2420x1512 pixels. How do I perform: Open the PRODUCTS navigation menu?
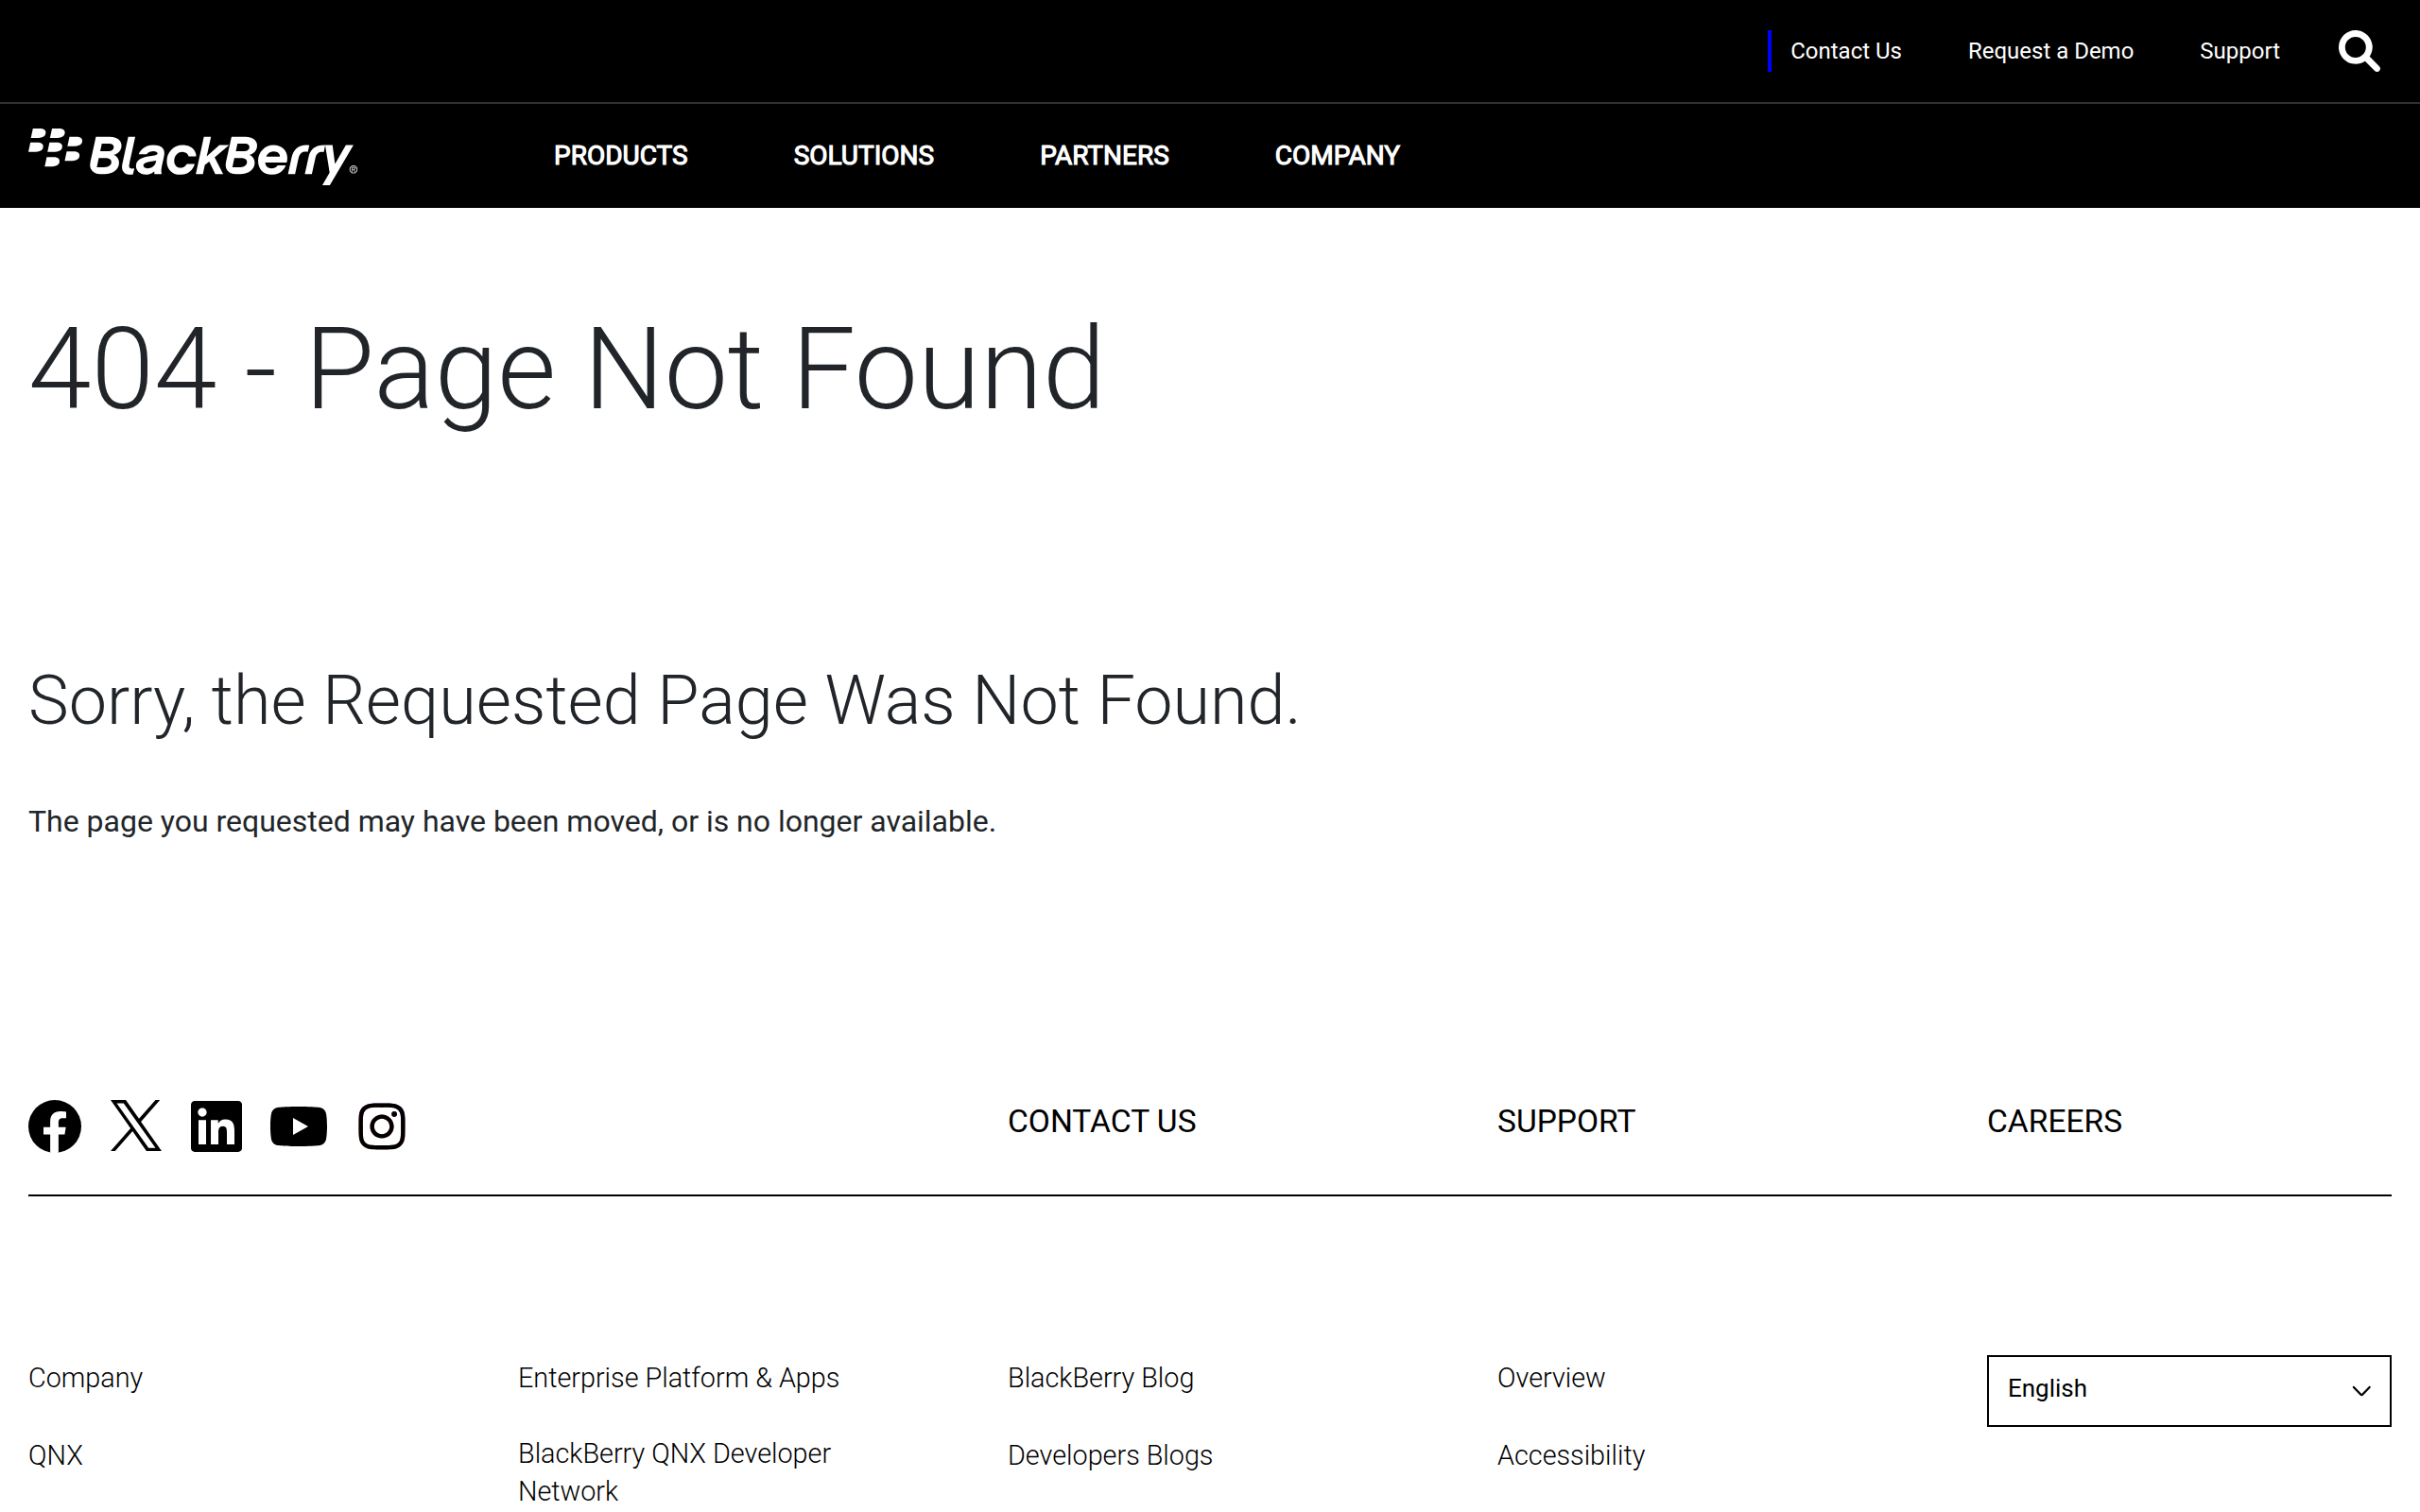(x=620, y=156)
